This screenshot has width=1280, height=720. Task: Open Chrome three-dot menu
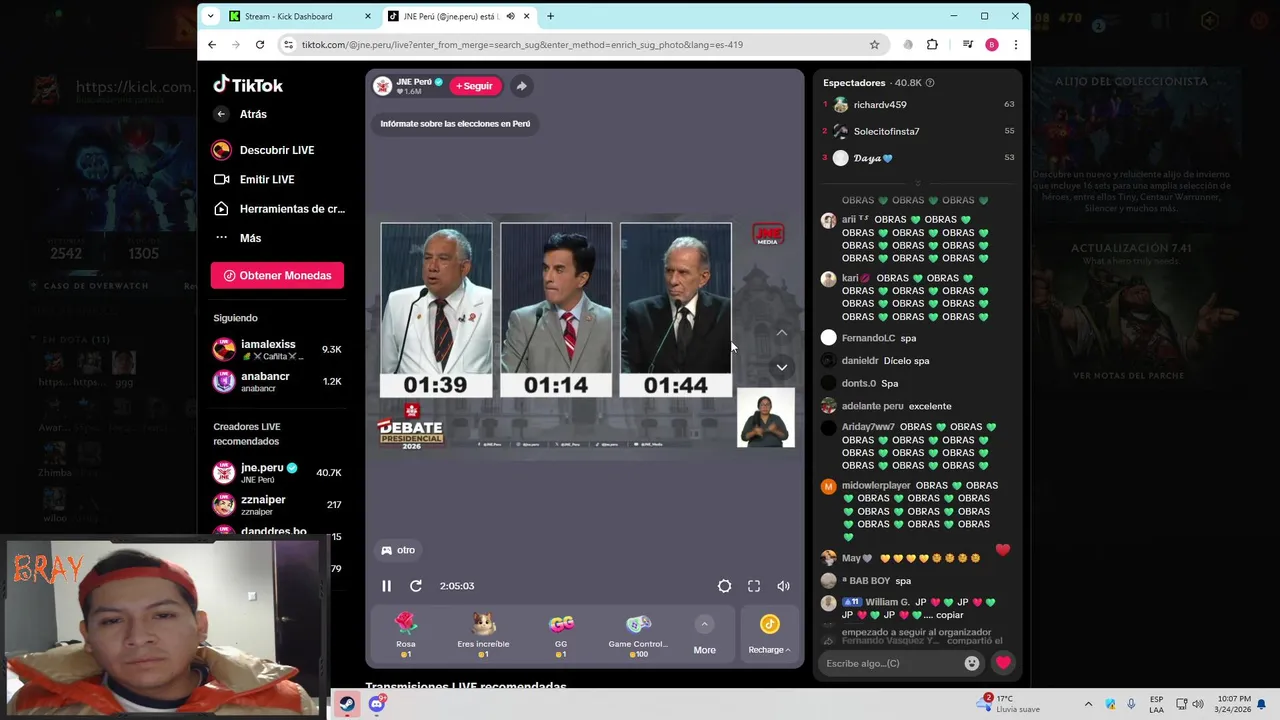point(1016,45)
